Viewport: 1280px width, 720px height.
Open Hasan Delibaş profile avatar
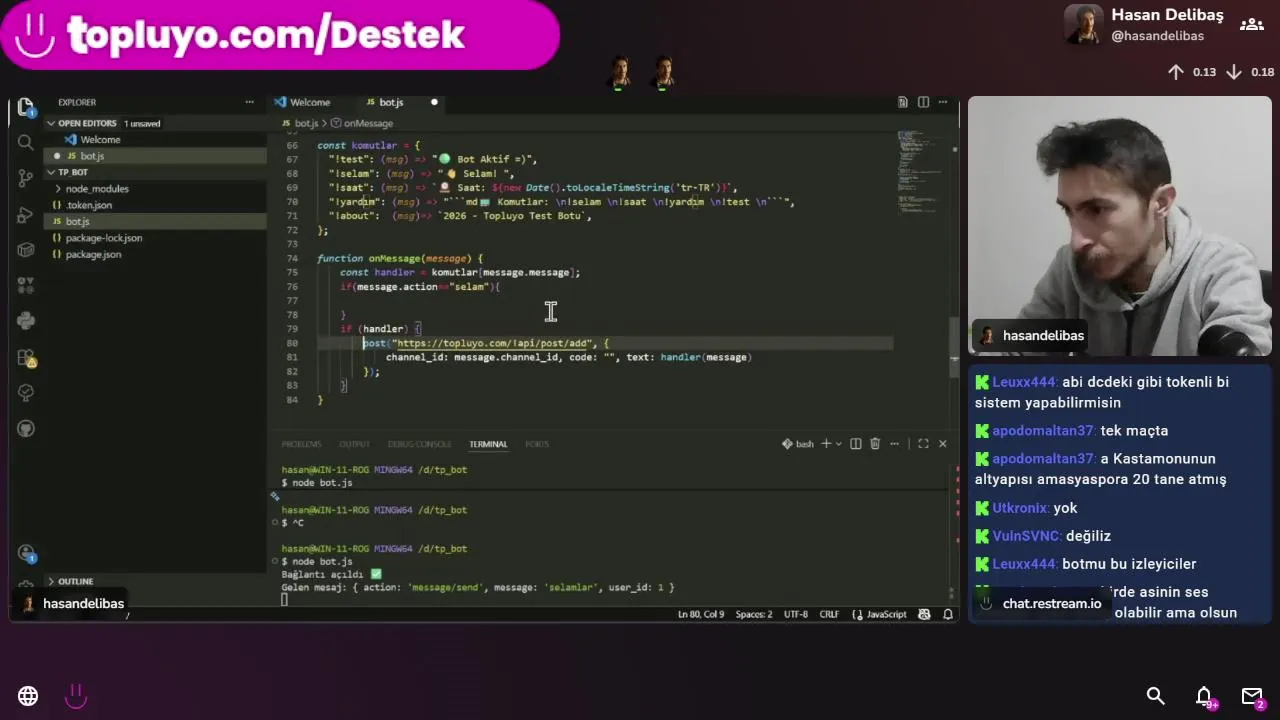tap(1084, 24)
